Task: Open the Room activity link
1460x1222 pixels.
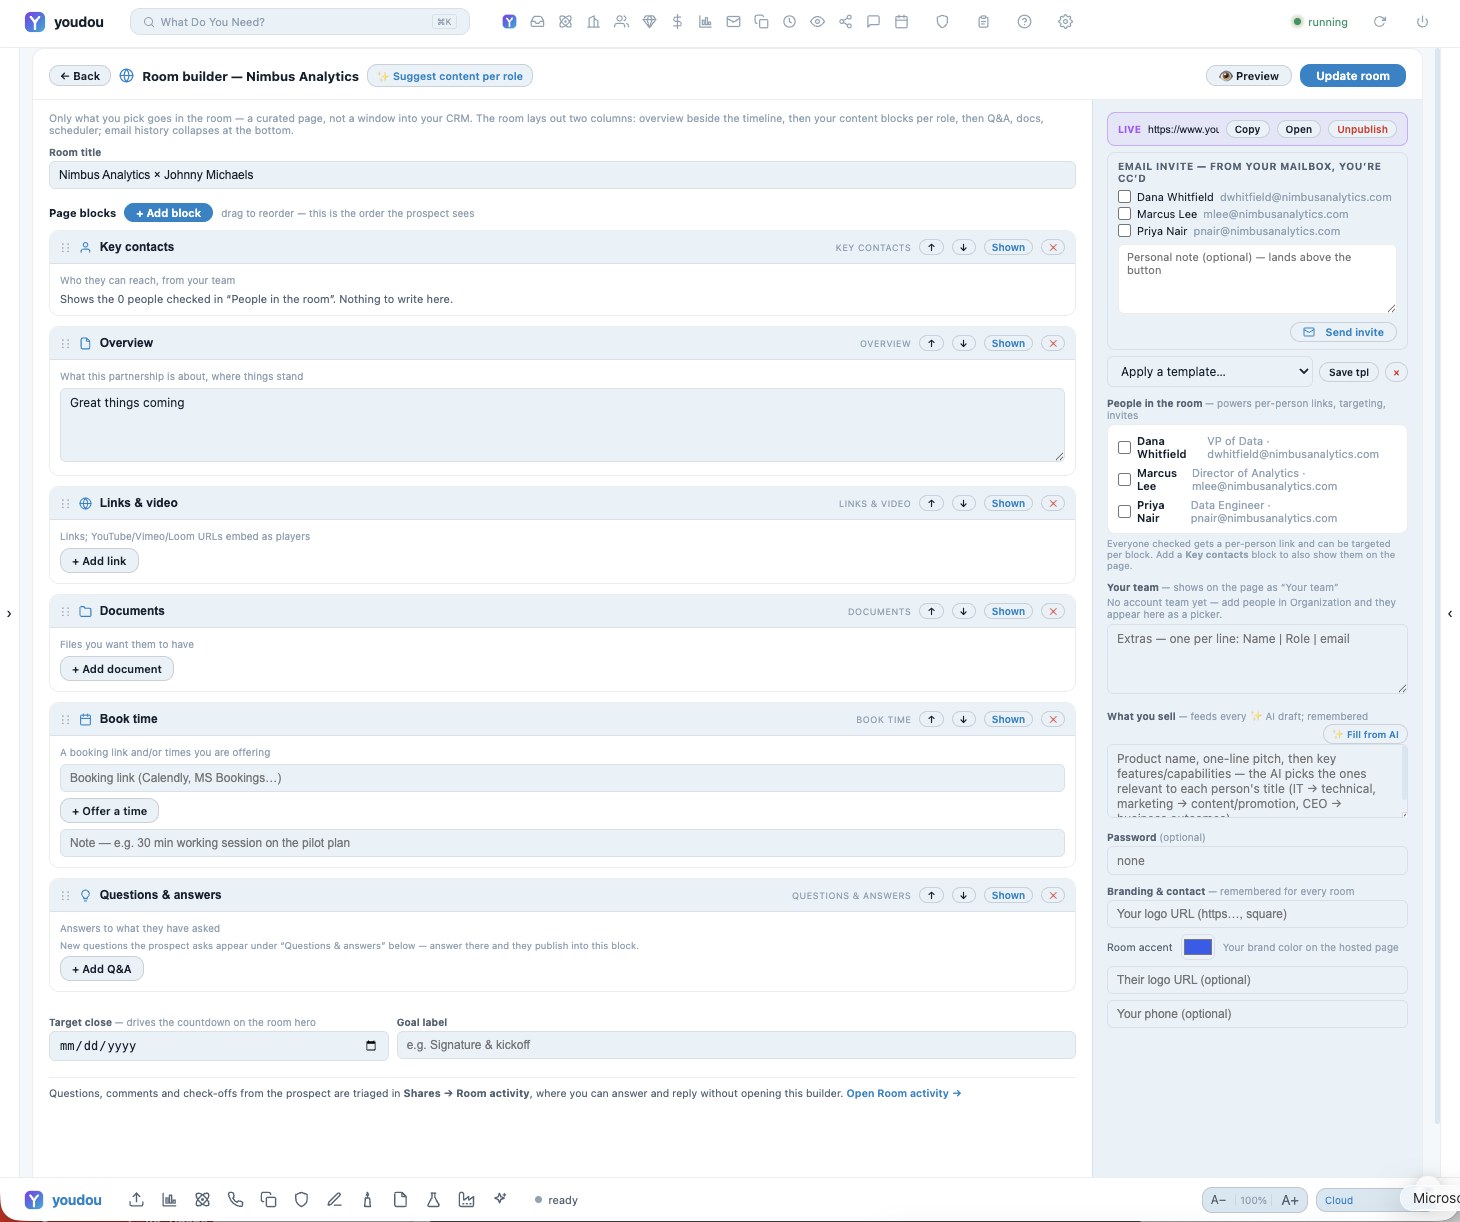Action: 904,1093
